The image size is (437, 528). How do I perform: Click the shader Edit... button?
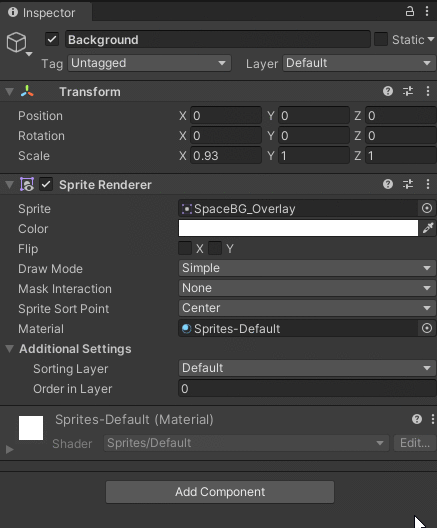414,443
